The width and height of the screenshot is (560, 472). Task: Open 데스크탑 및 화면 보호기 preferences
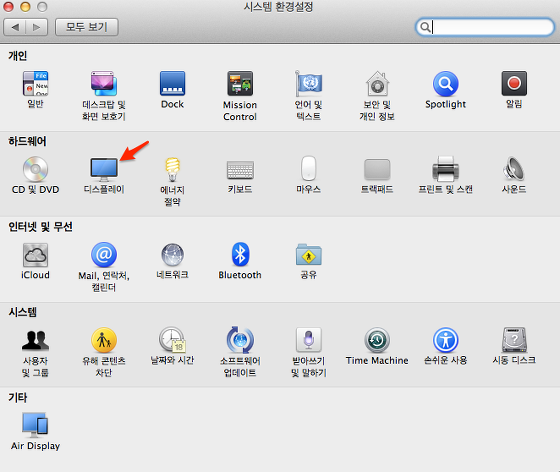[x=104, y=84]
